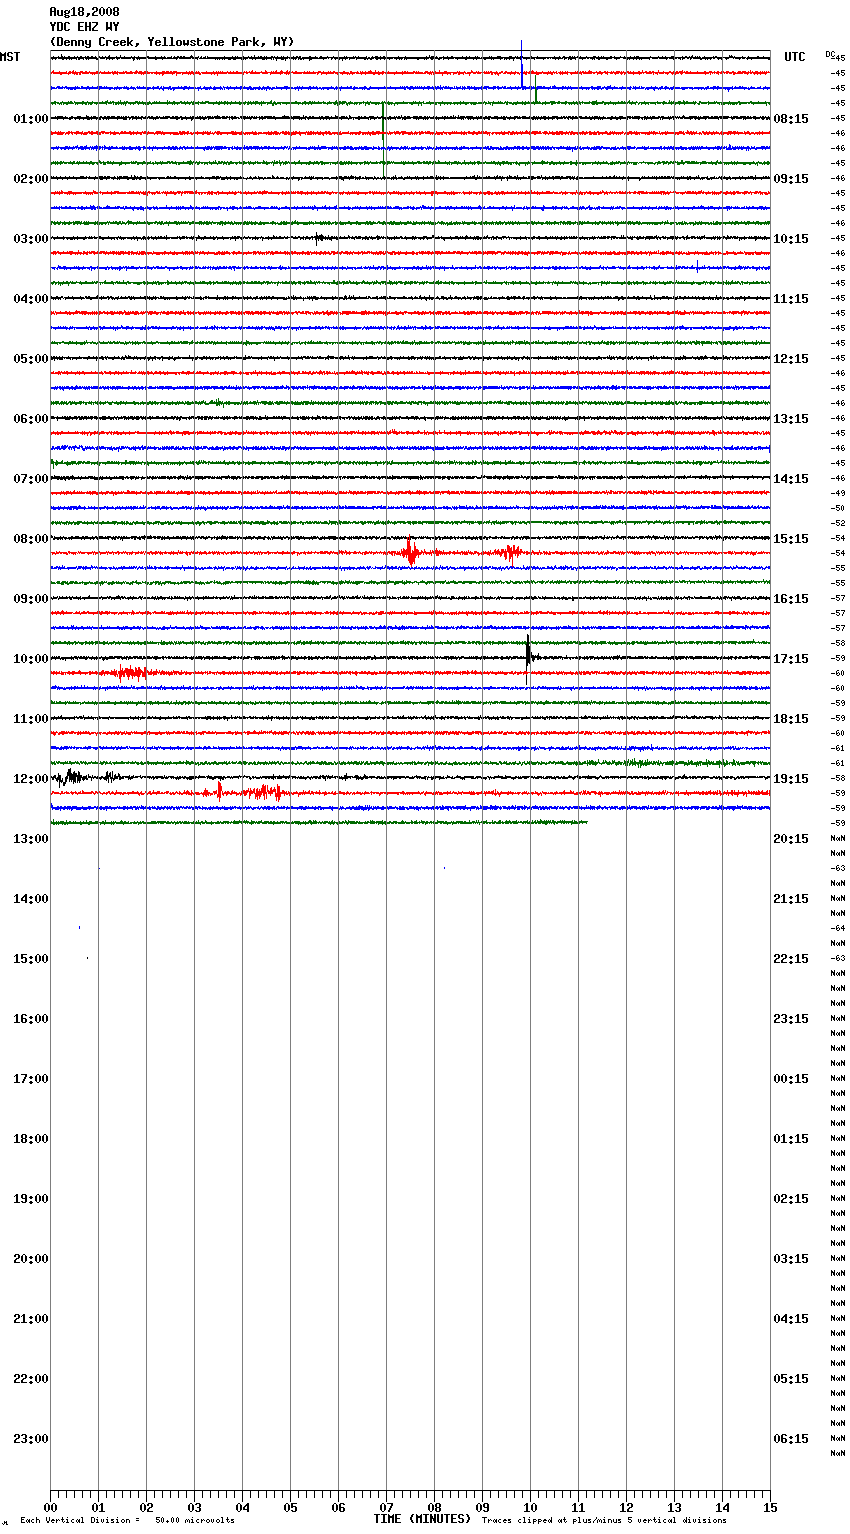Click the 18:15 UTC time label

pyautogui.click(x=791, y=719)
